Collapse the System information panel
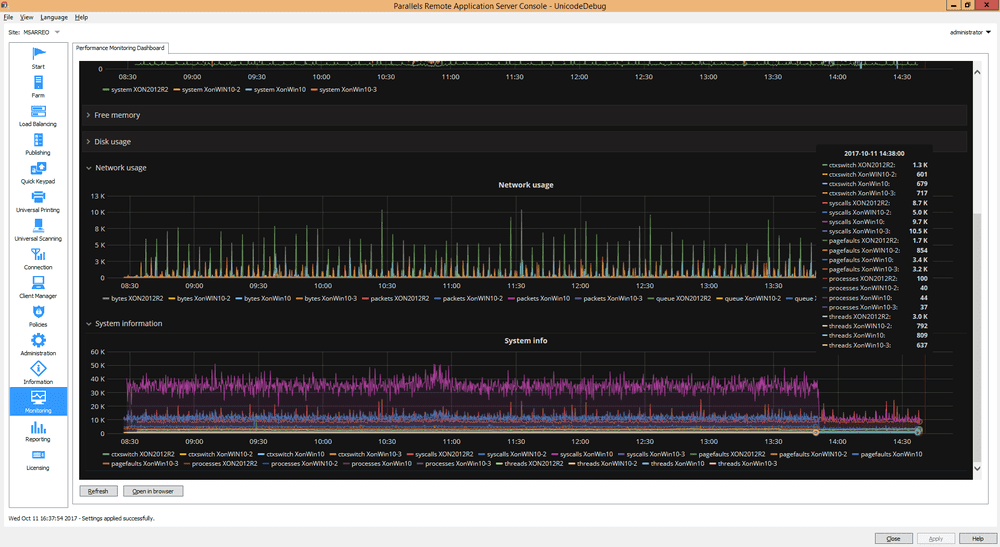Screen dimensions: 1000x547 pyautogui.click(x=128, y=323)
